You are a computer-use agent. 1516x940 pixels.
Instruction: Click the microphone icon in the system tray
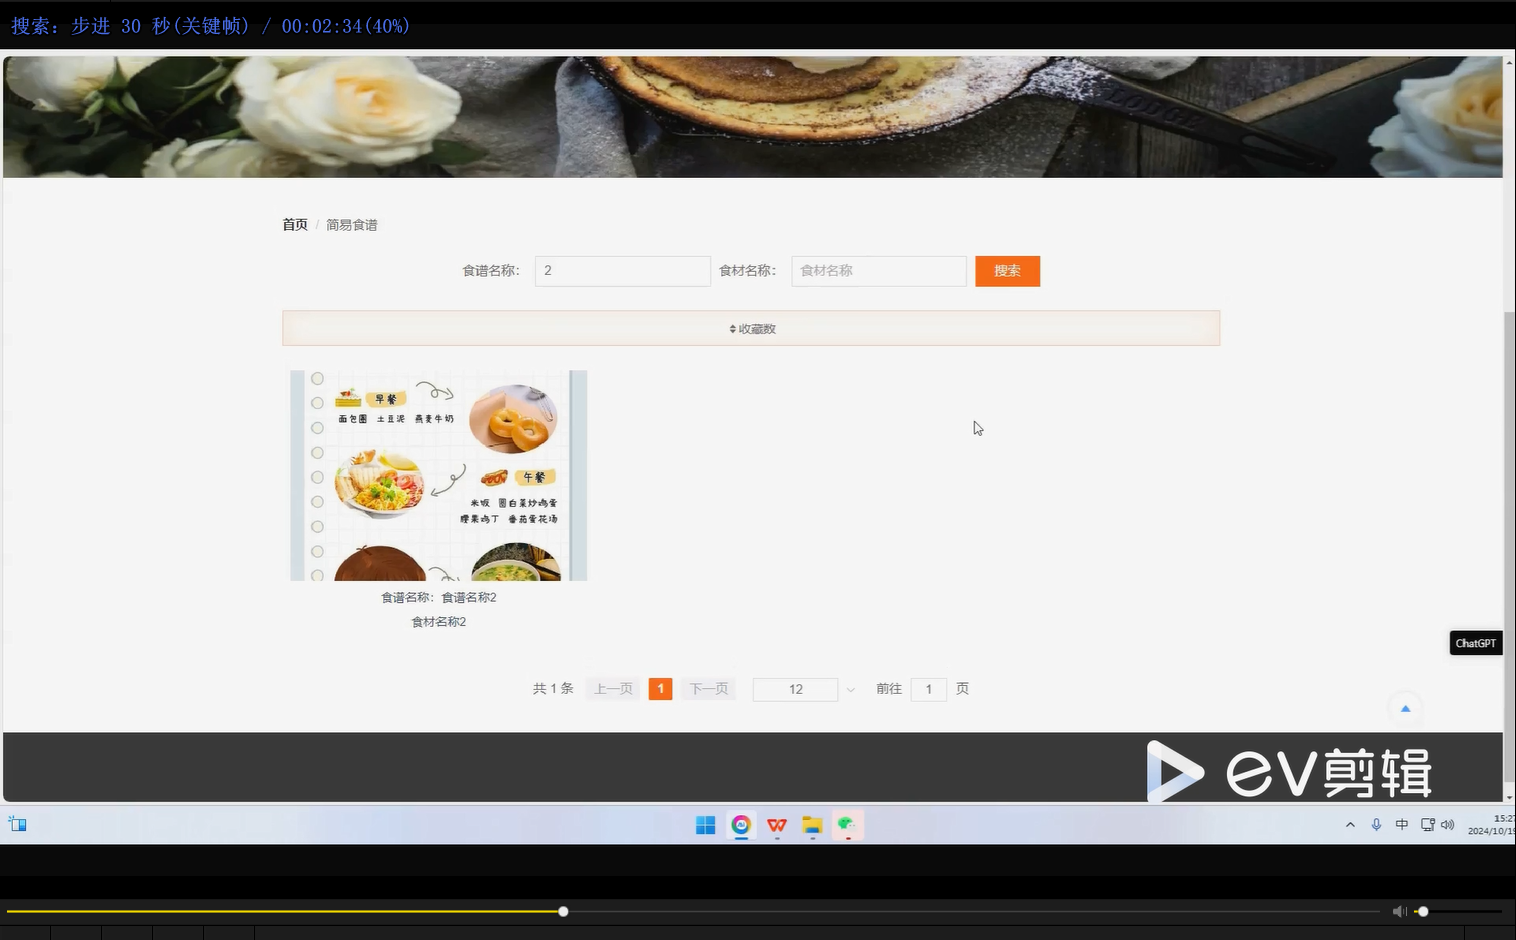1376,824
